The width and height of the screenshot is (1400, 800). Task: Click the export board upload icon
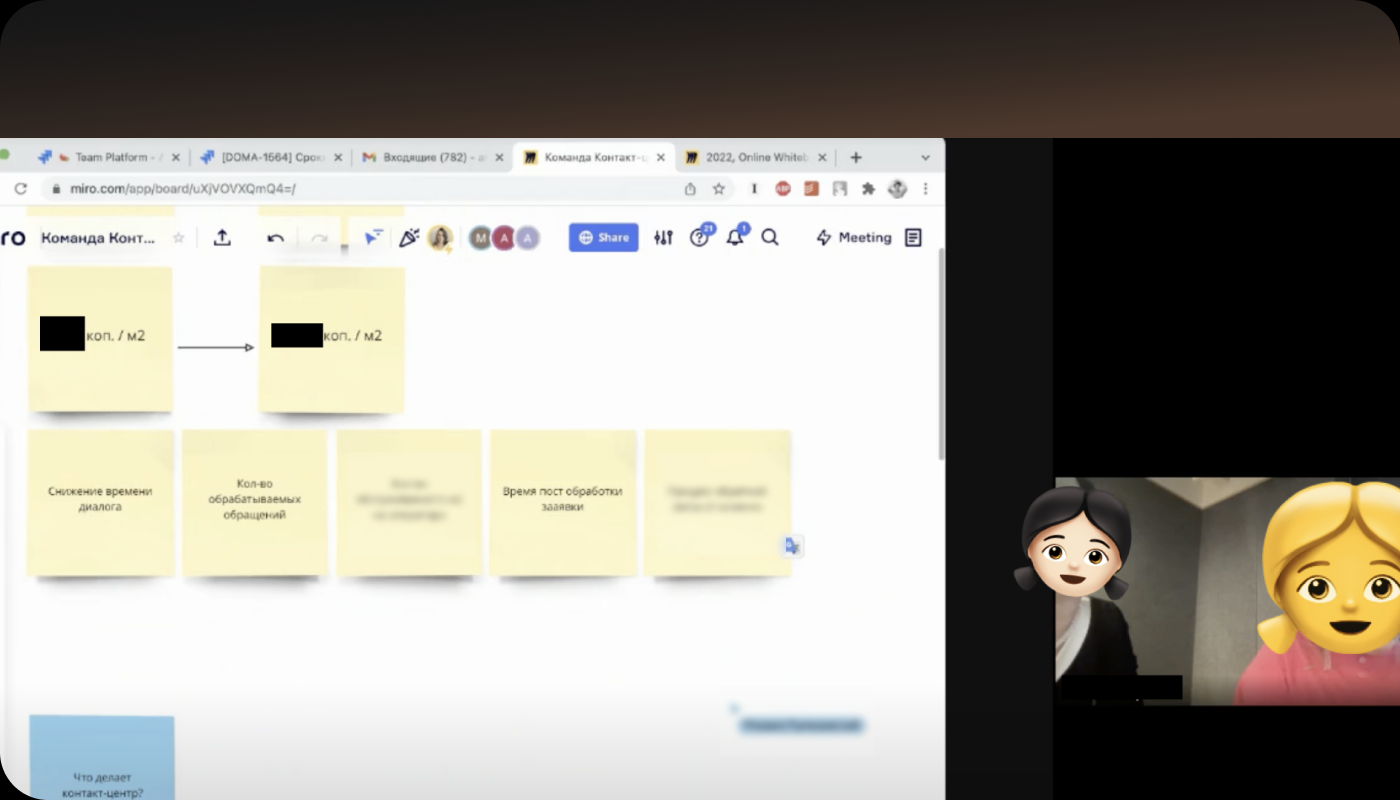pos(222,238)
